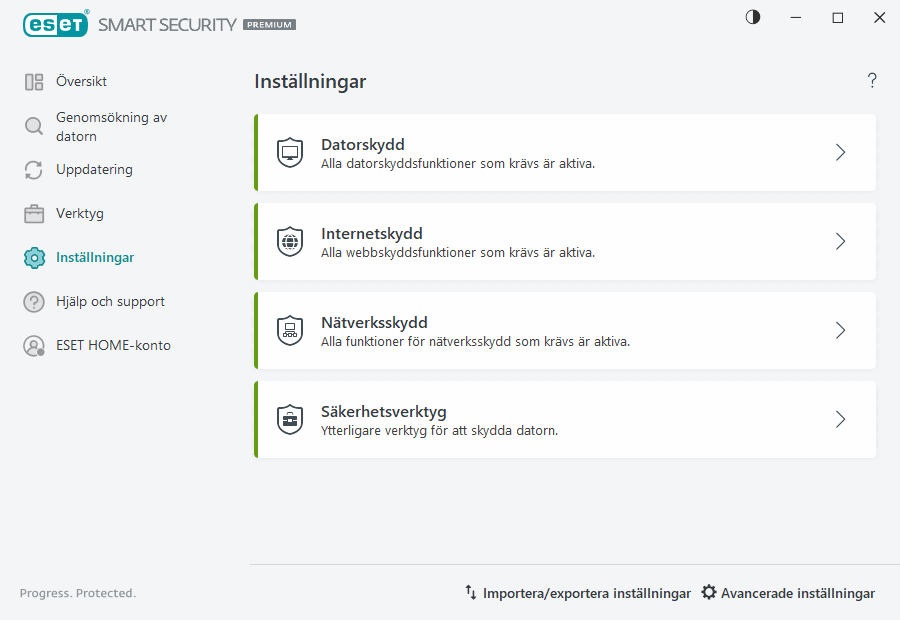Click the Internetskydd globe shield icon
The height and width of the screenshot is (620, 900).
[290, 241]
